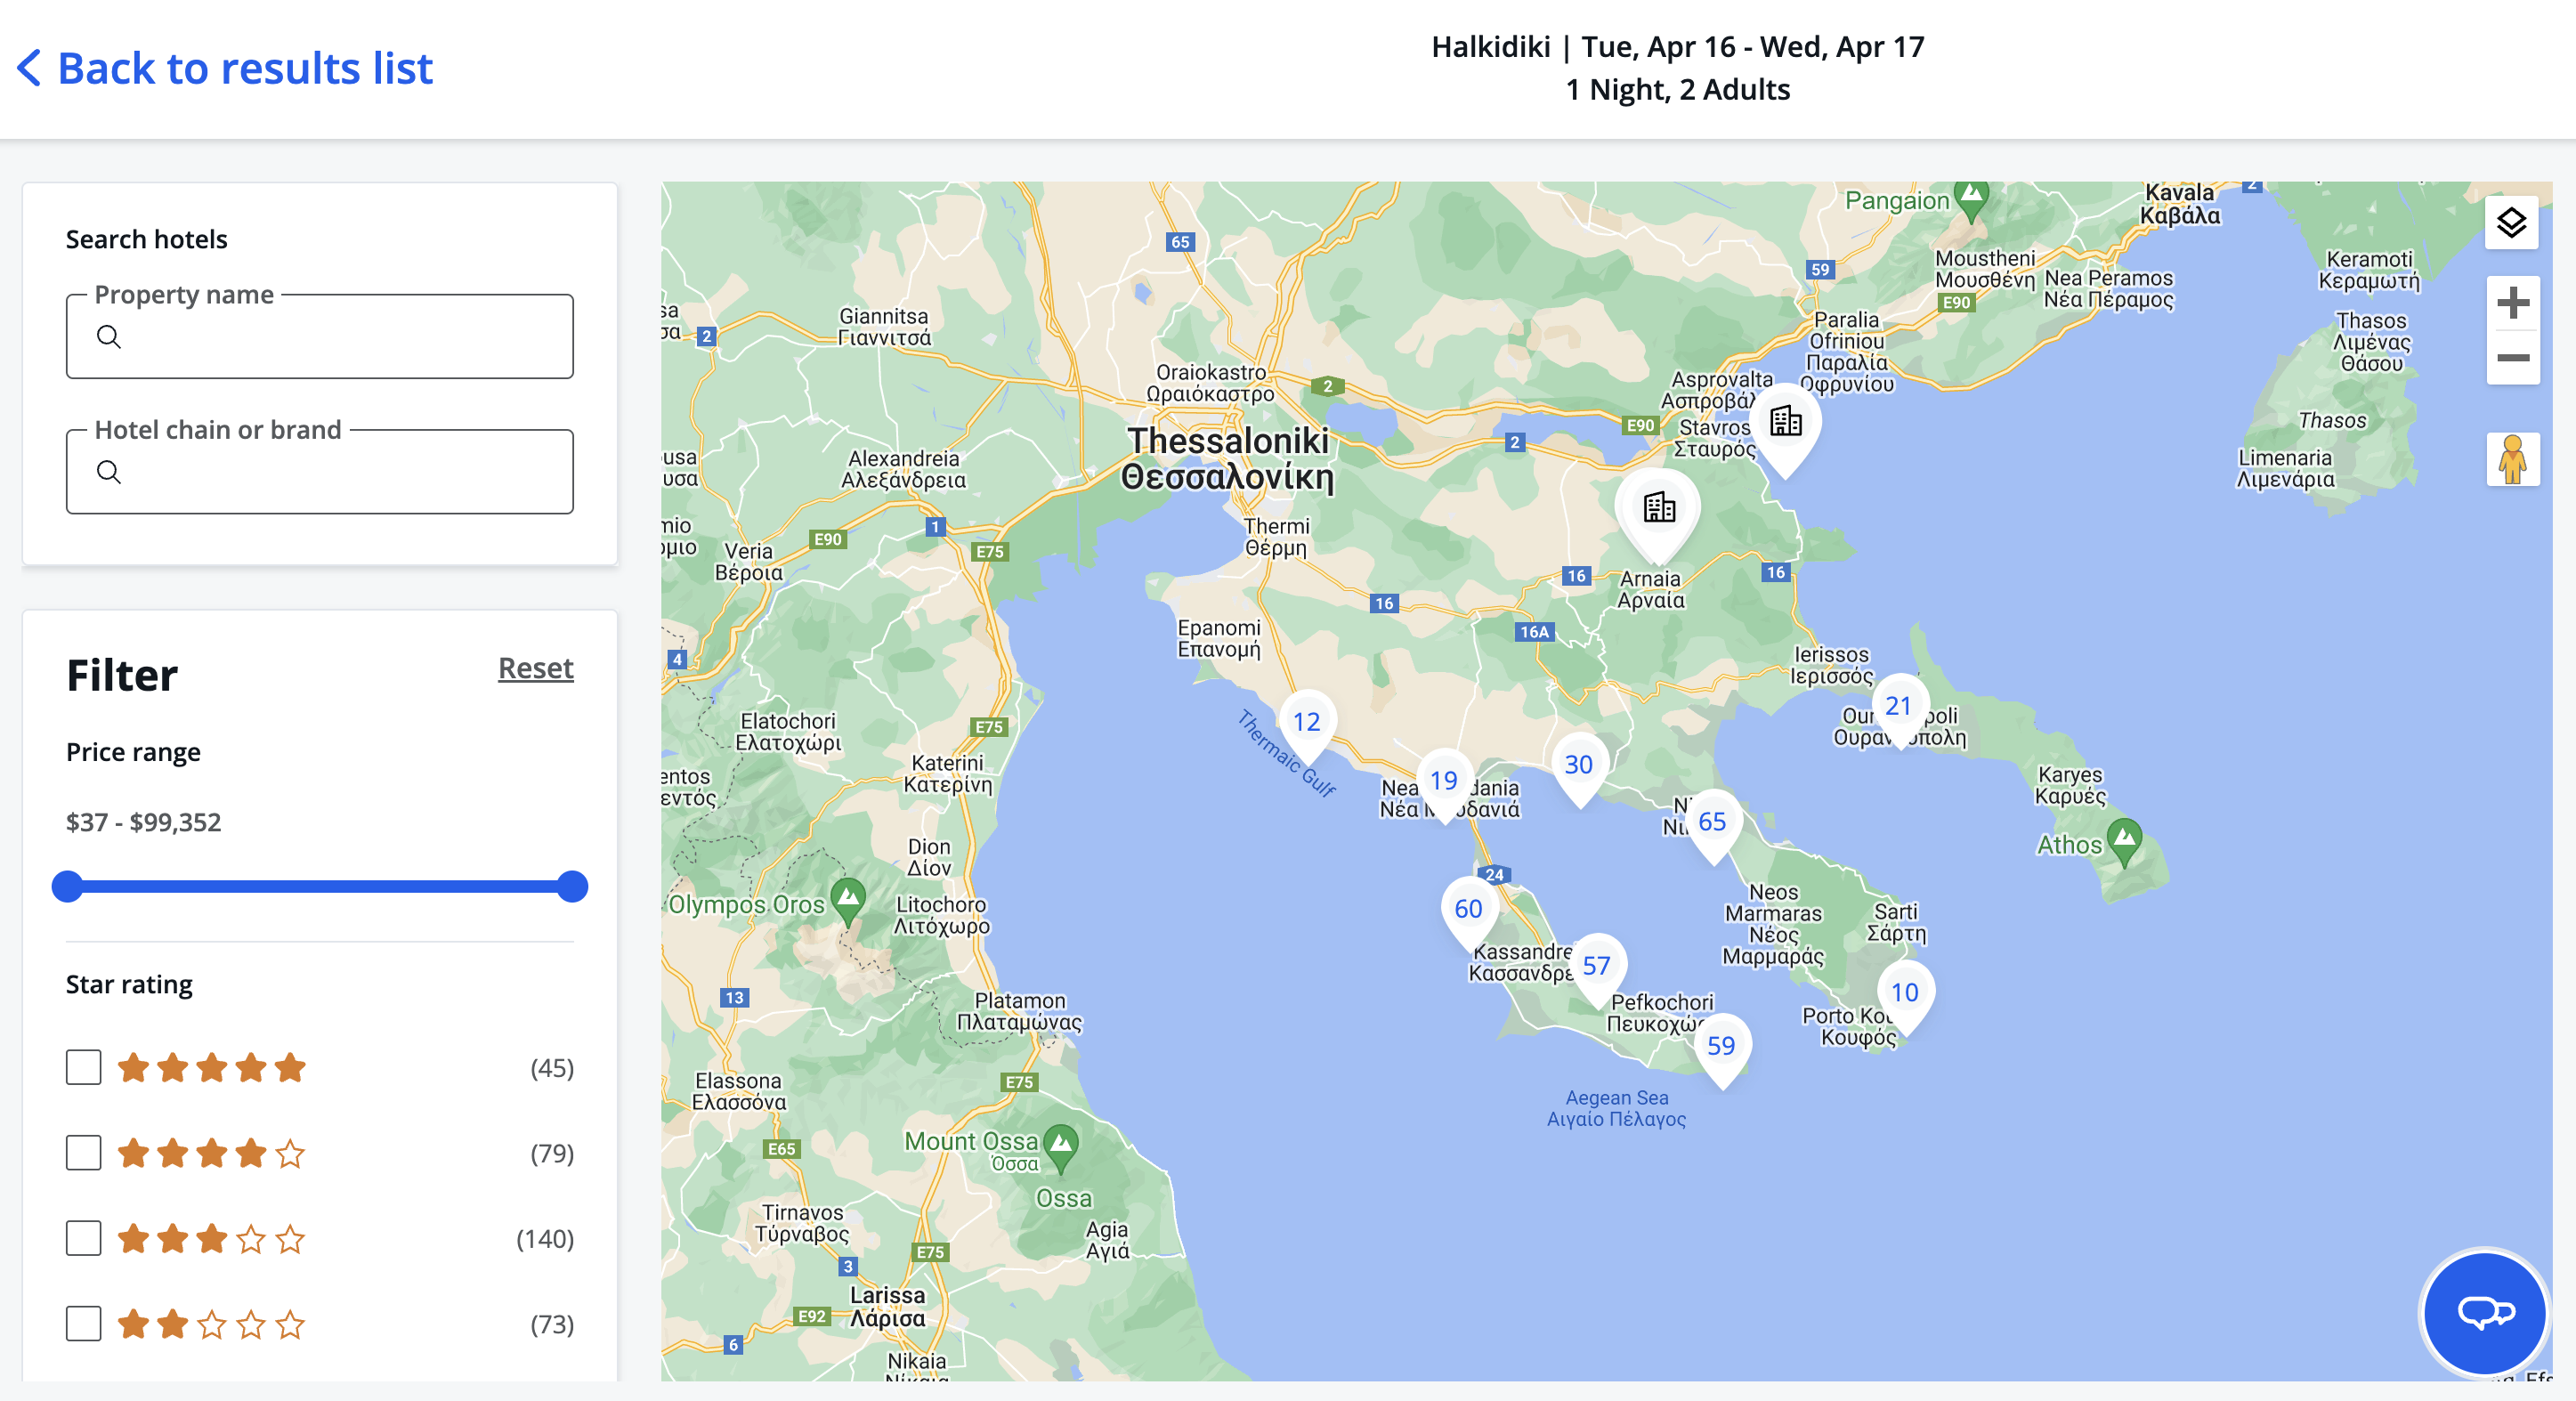This screenshot has height=1401, width=2576.
Task: Check the 3-star rating filter
Action: 84,1238
